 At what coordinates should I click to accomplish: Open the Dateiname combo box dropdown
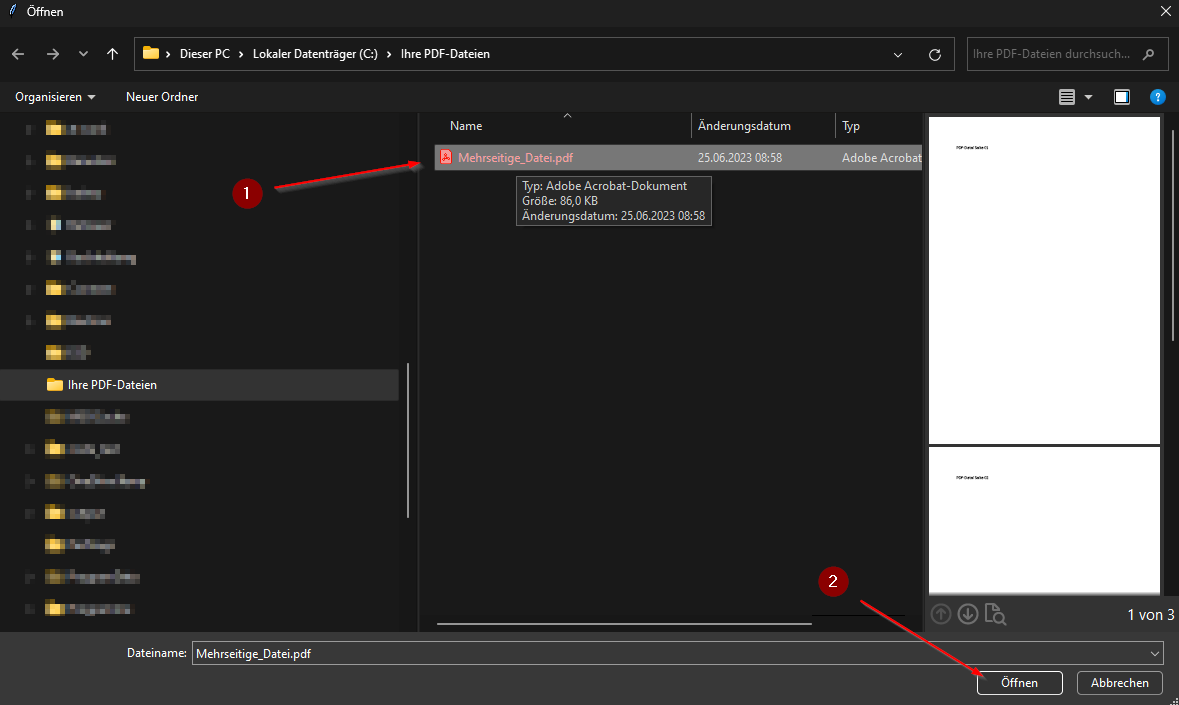[1155, 653]
